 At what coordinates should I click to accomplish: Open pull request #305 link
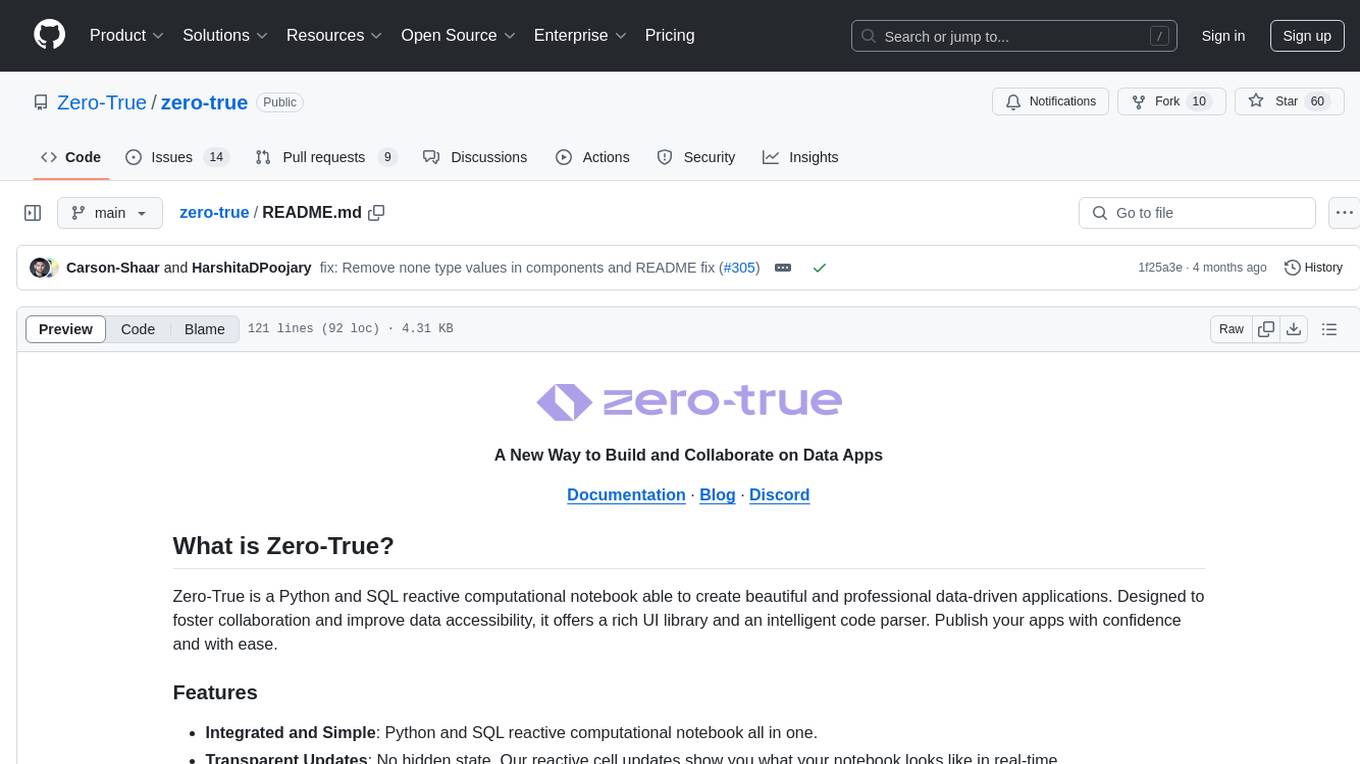(739, 268)
